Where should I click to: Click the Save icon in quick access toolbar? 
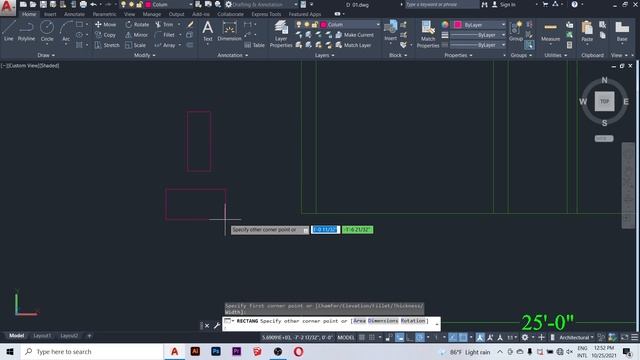(x=43, y=4)
